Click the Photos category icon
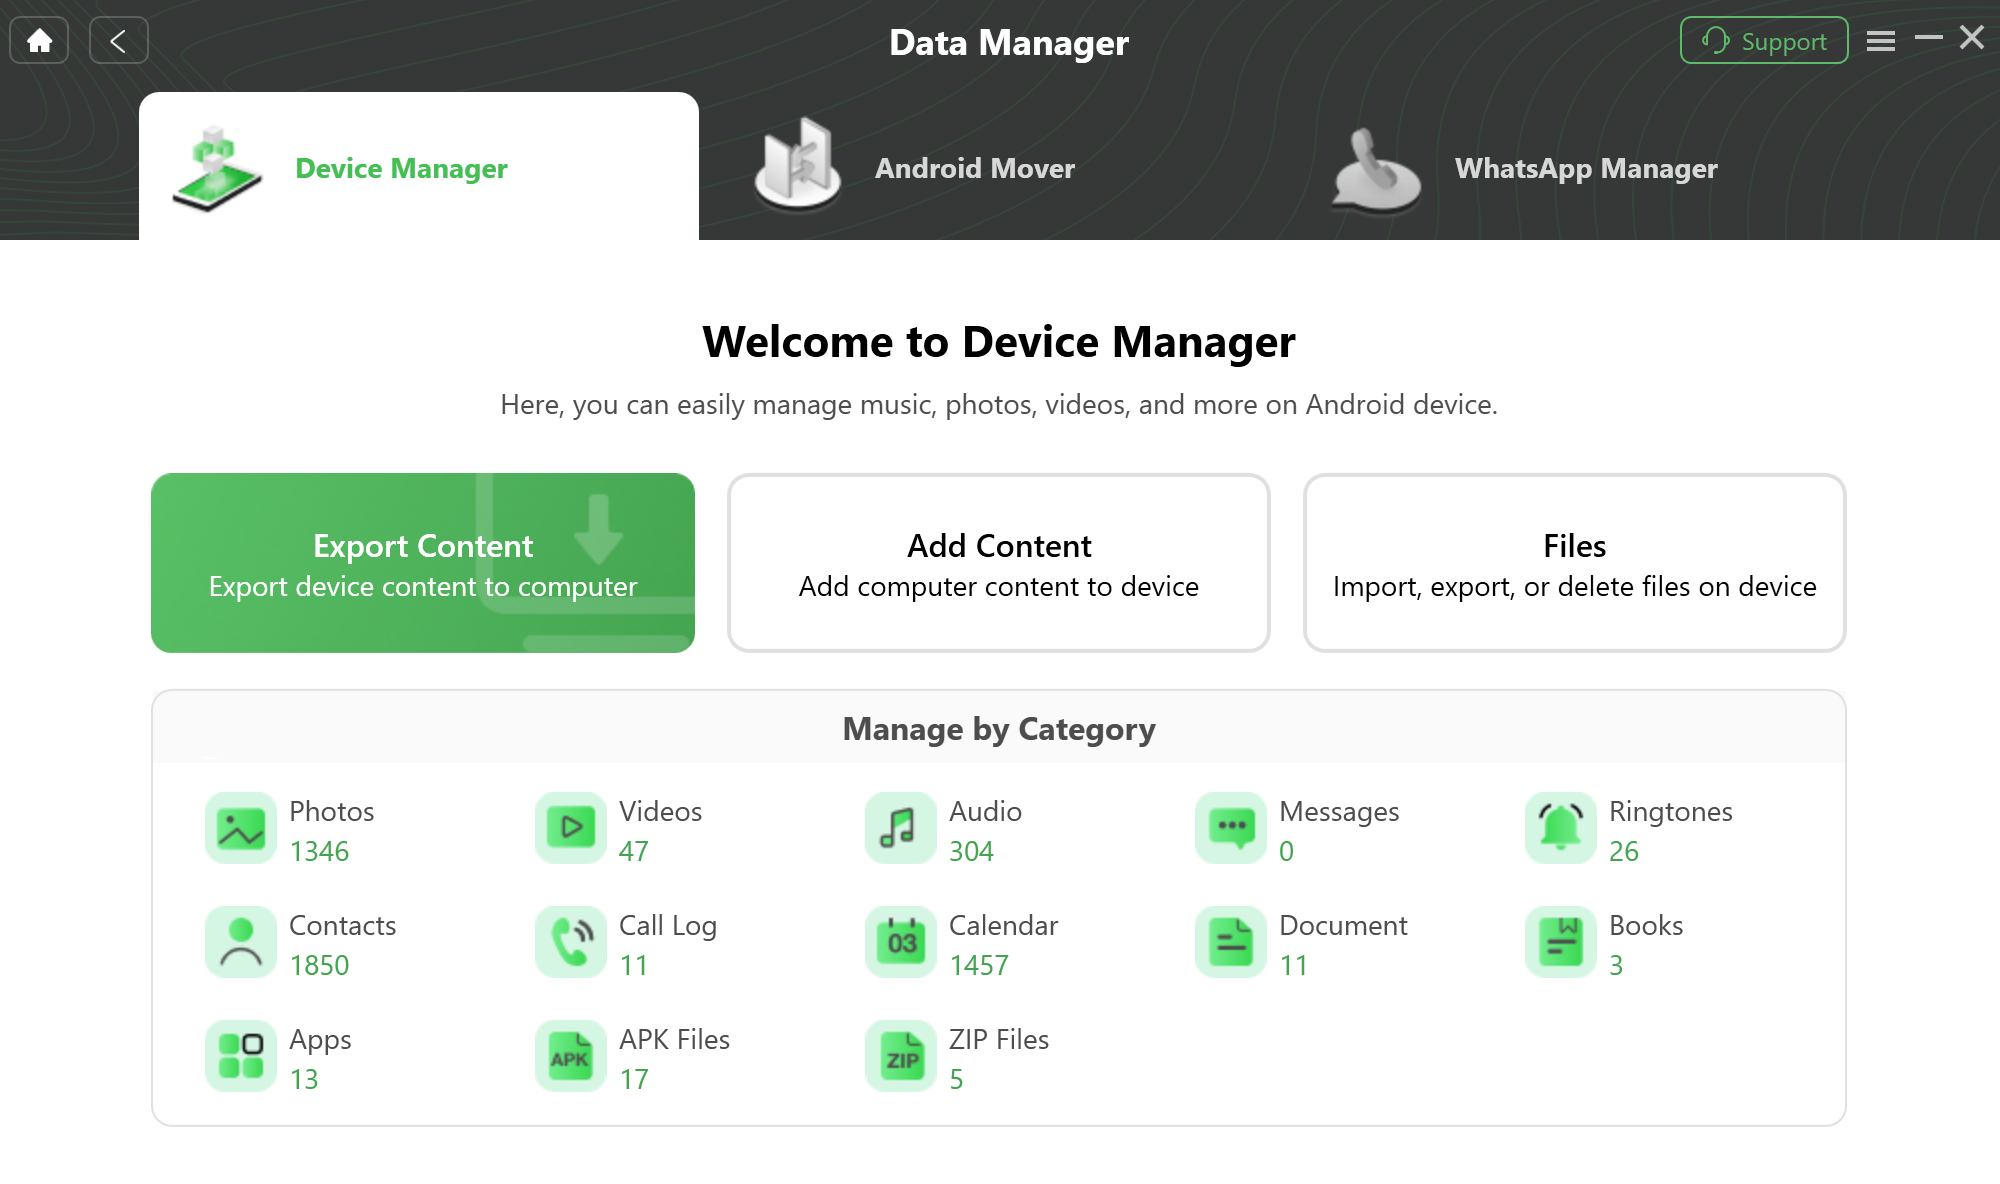This screenshot has height=1184, width=2000. [240, 829]
